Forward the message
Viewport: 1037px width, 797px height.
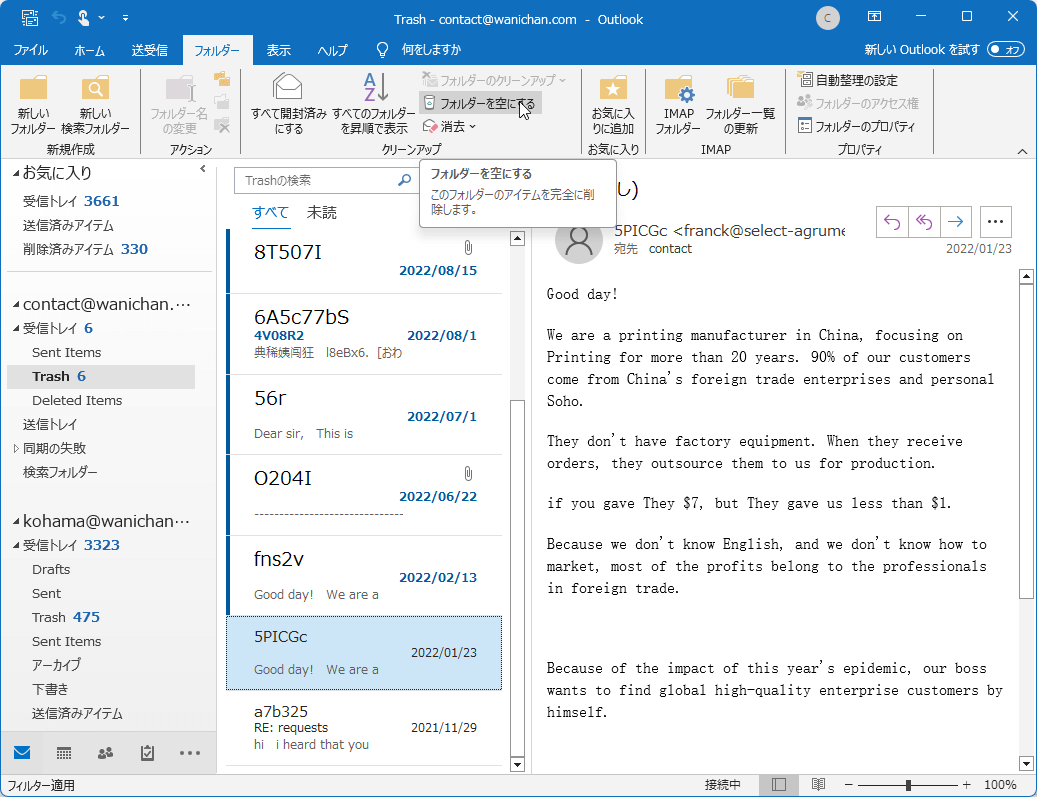955,222
